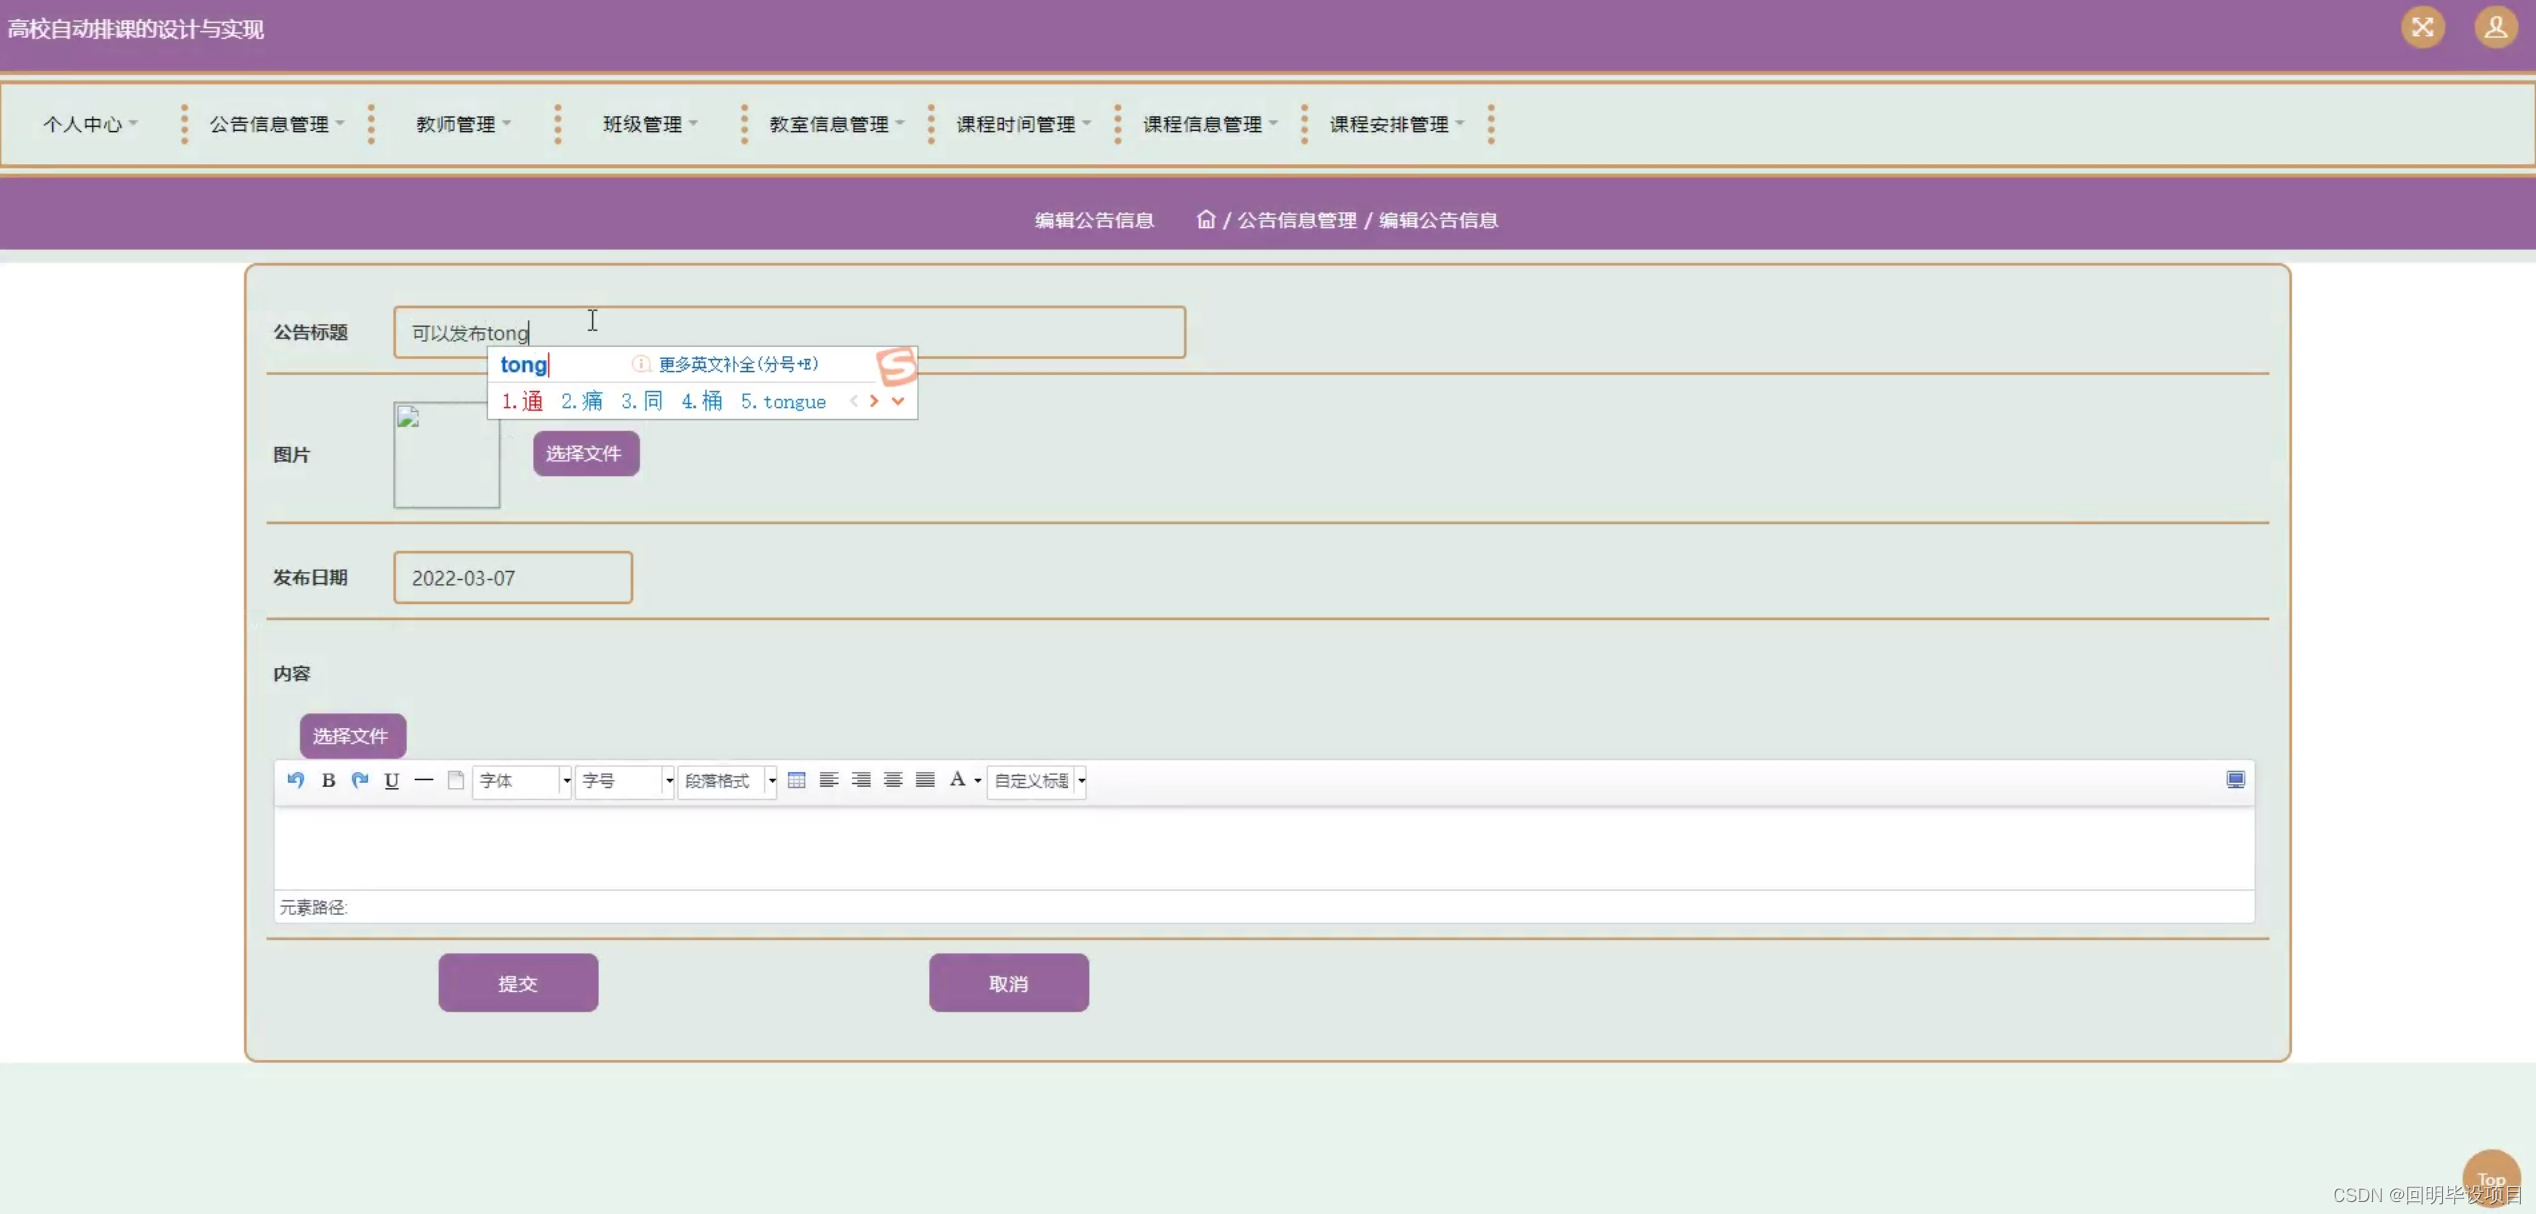Align text left in editor
The height and width of the screenshot is (1214, 2536).
pyautogui.click(x=829, y=780)
